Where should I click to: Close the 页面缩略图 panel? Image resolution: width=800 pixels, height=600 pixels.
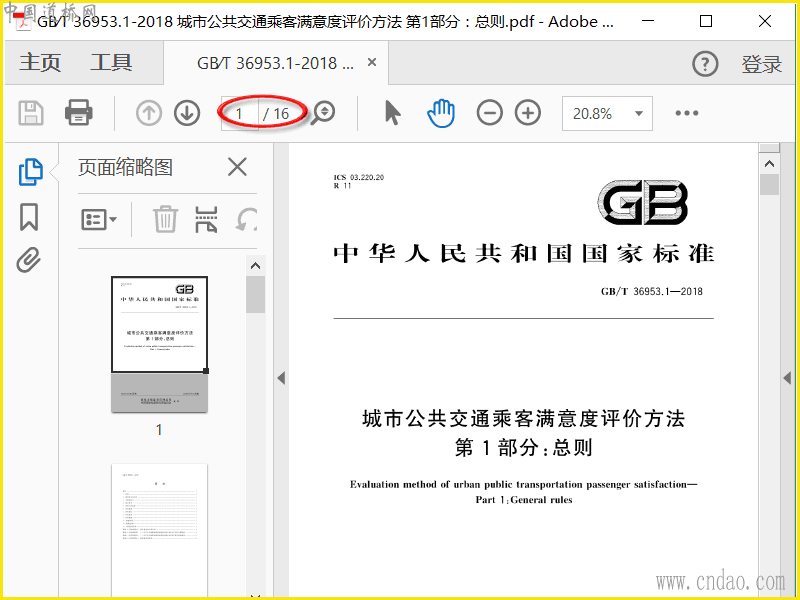click(x=237, y=167)
